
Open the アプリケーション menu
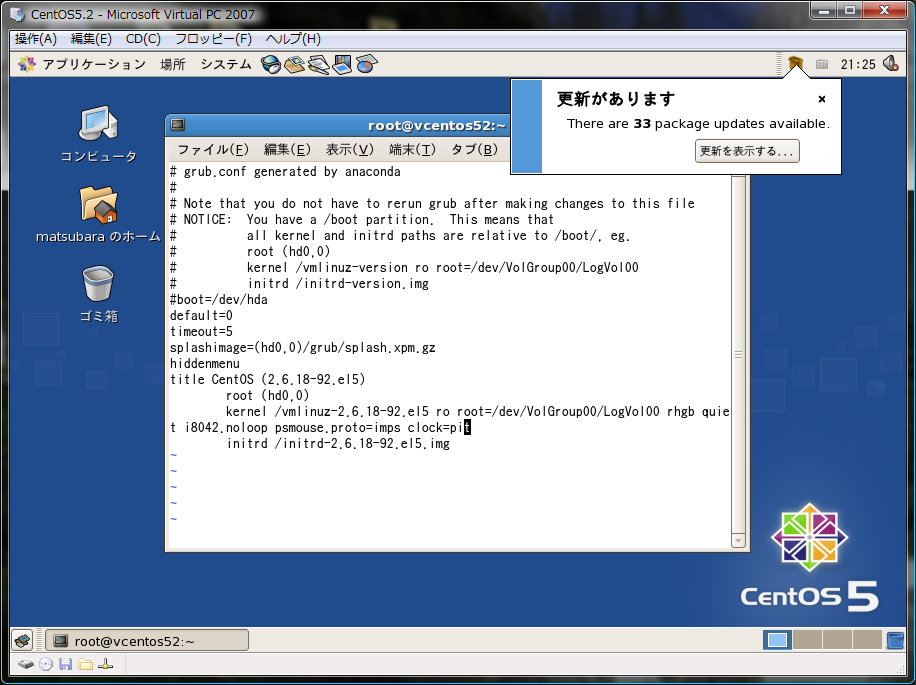[x=93, y=64]
